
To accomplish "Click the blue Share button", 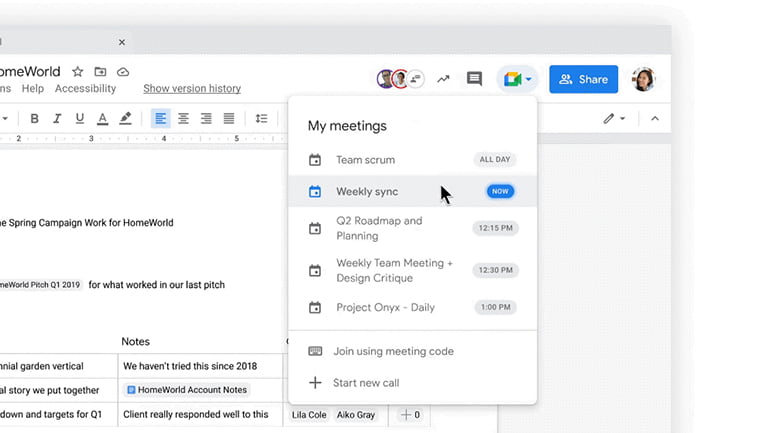I will 583,79.
